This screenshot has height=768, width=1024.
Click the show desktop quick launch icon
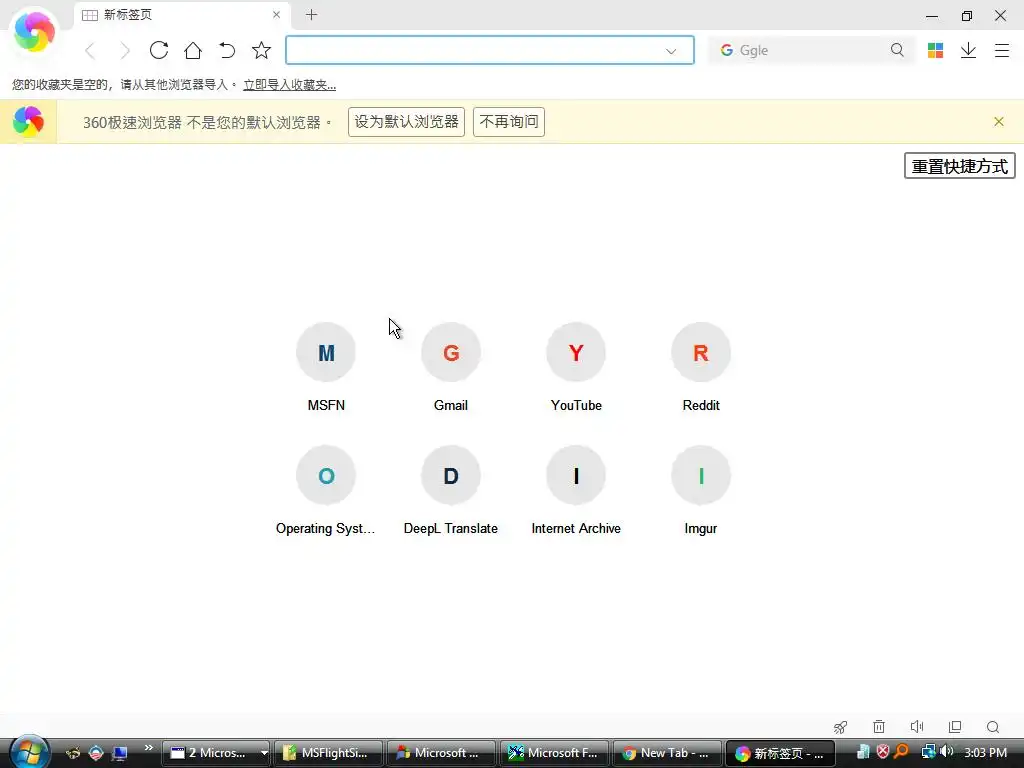[120, 753]
